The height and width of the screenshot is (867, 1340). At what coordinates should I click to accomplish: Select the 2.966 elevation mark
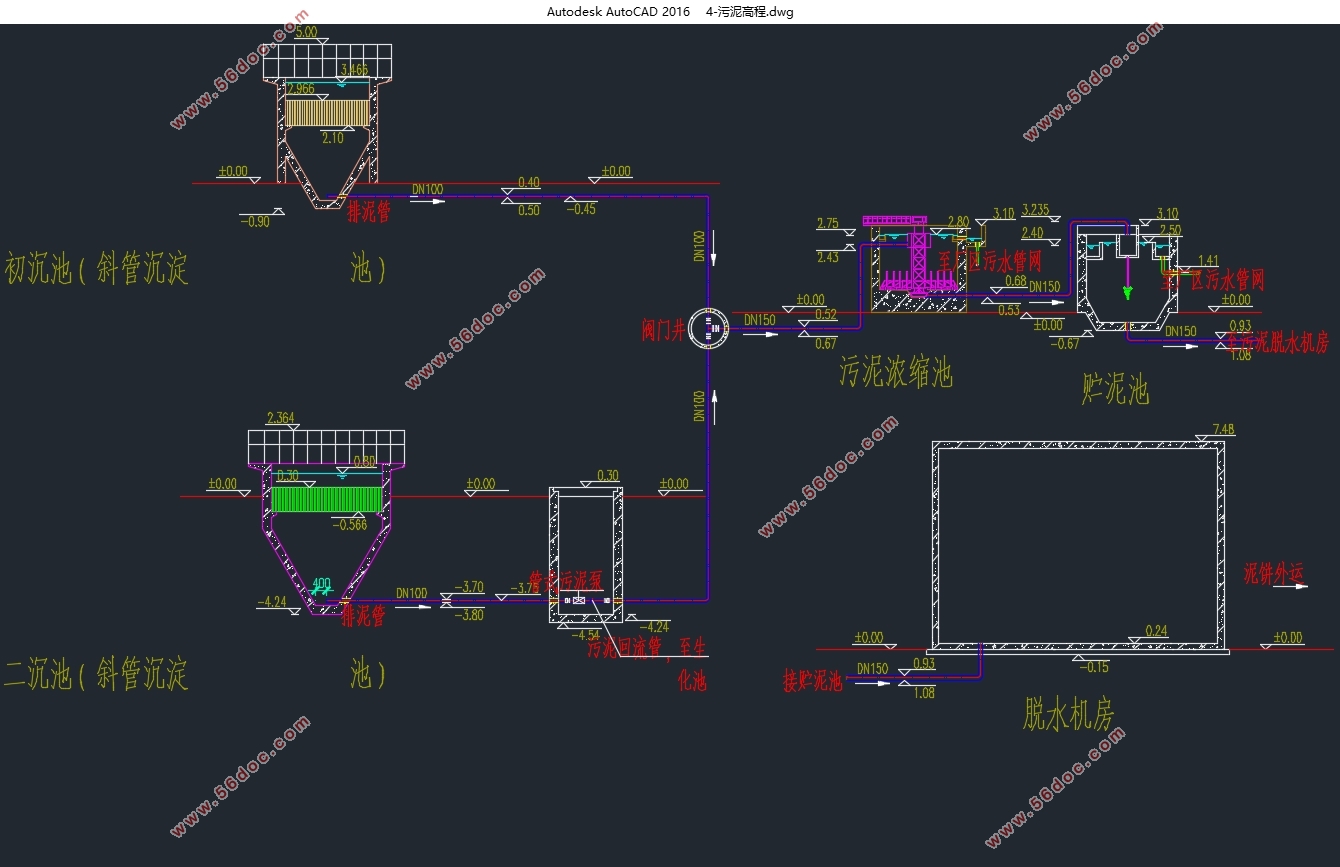[300, 89]
